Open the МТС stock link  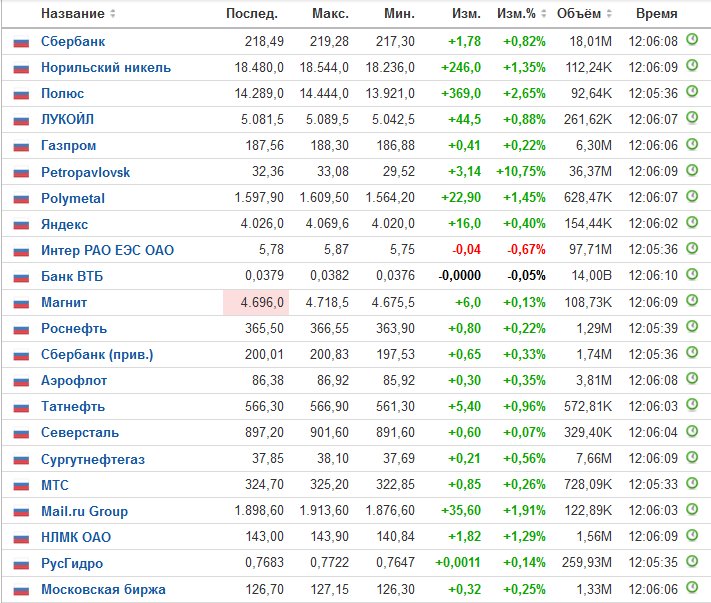[x=55, y=485]
